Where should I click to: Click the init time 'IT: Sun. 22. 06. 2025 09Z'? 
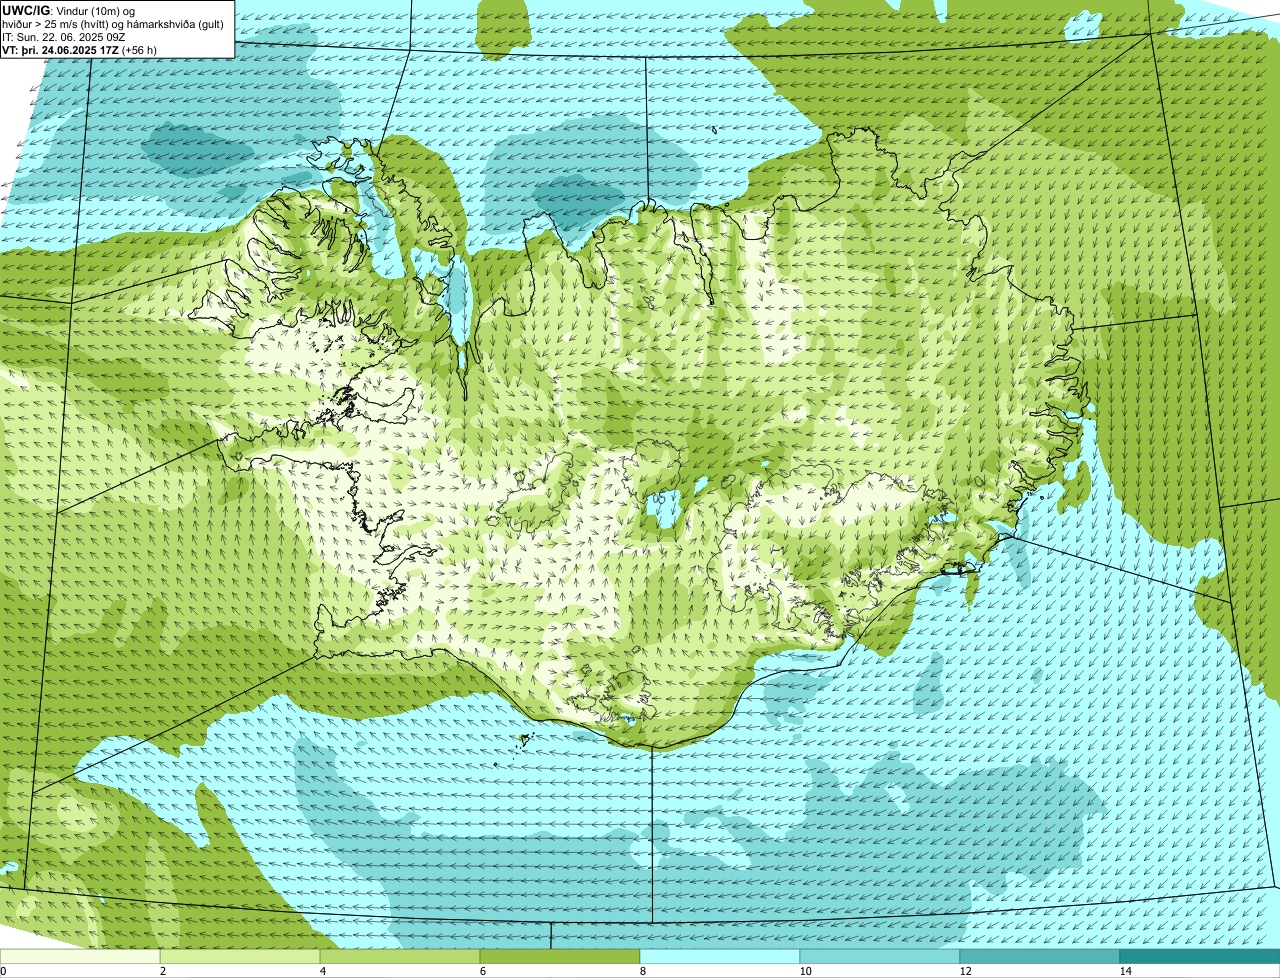(x=64, y=37)
